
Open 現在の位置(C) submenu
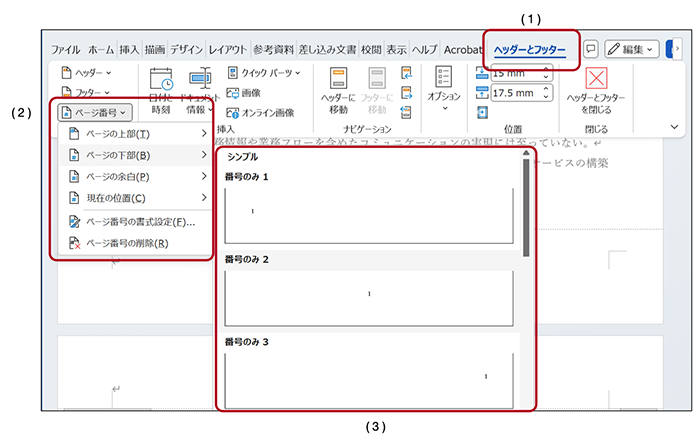136,198
